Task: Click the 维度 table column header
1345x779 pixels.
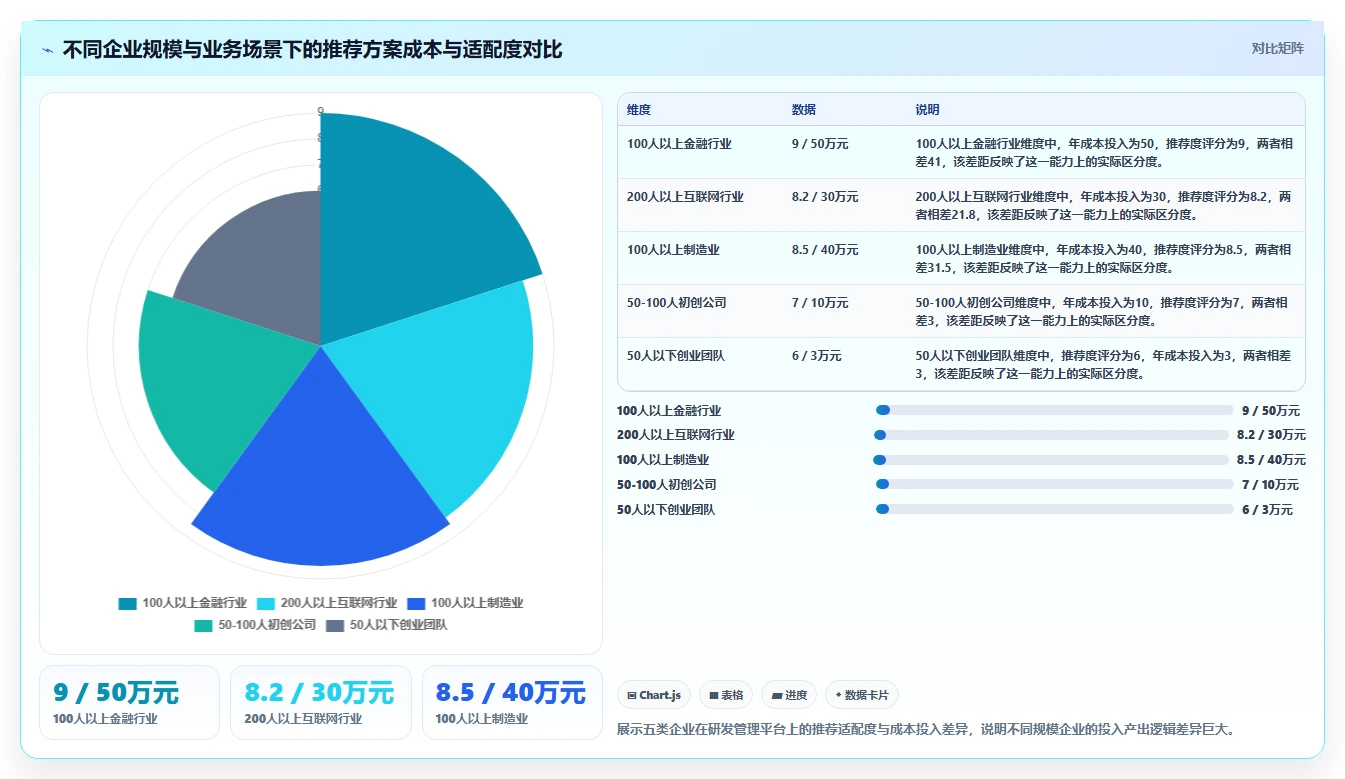Action: (639, 110)
